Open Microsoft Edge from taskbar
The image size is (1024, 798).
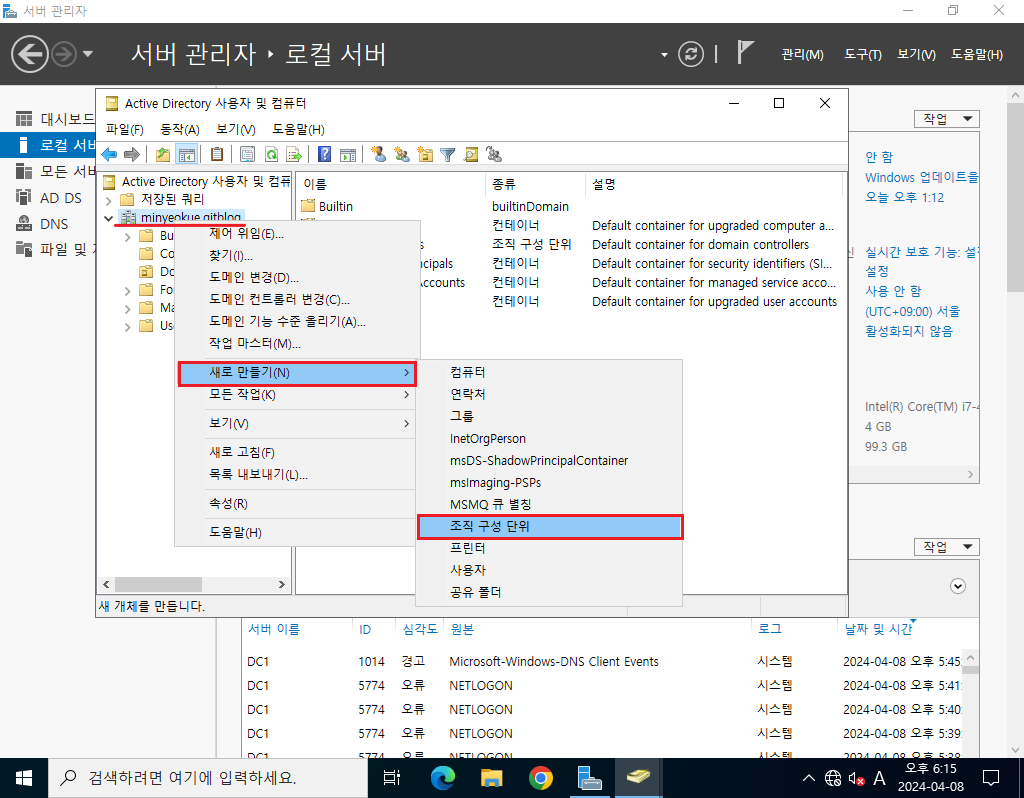(443, 778)
